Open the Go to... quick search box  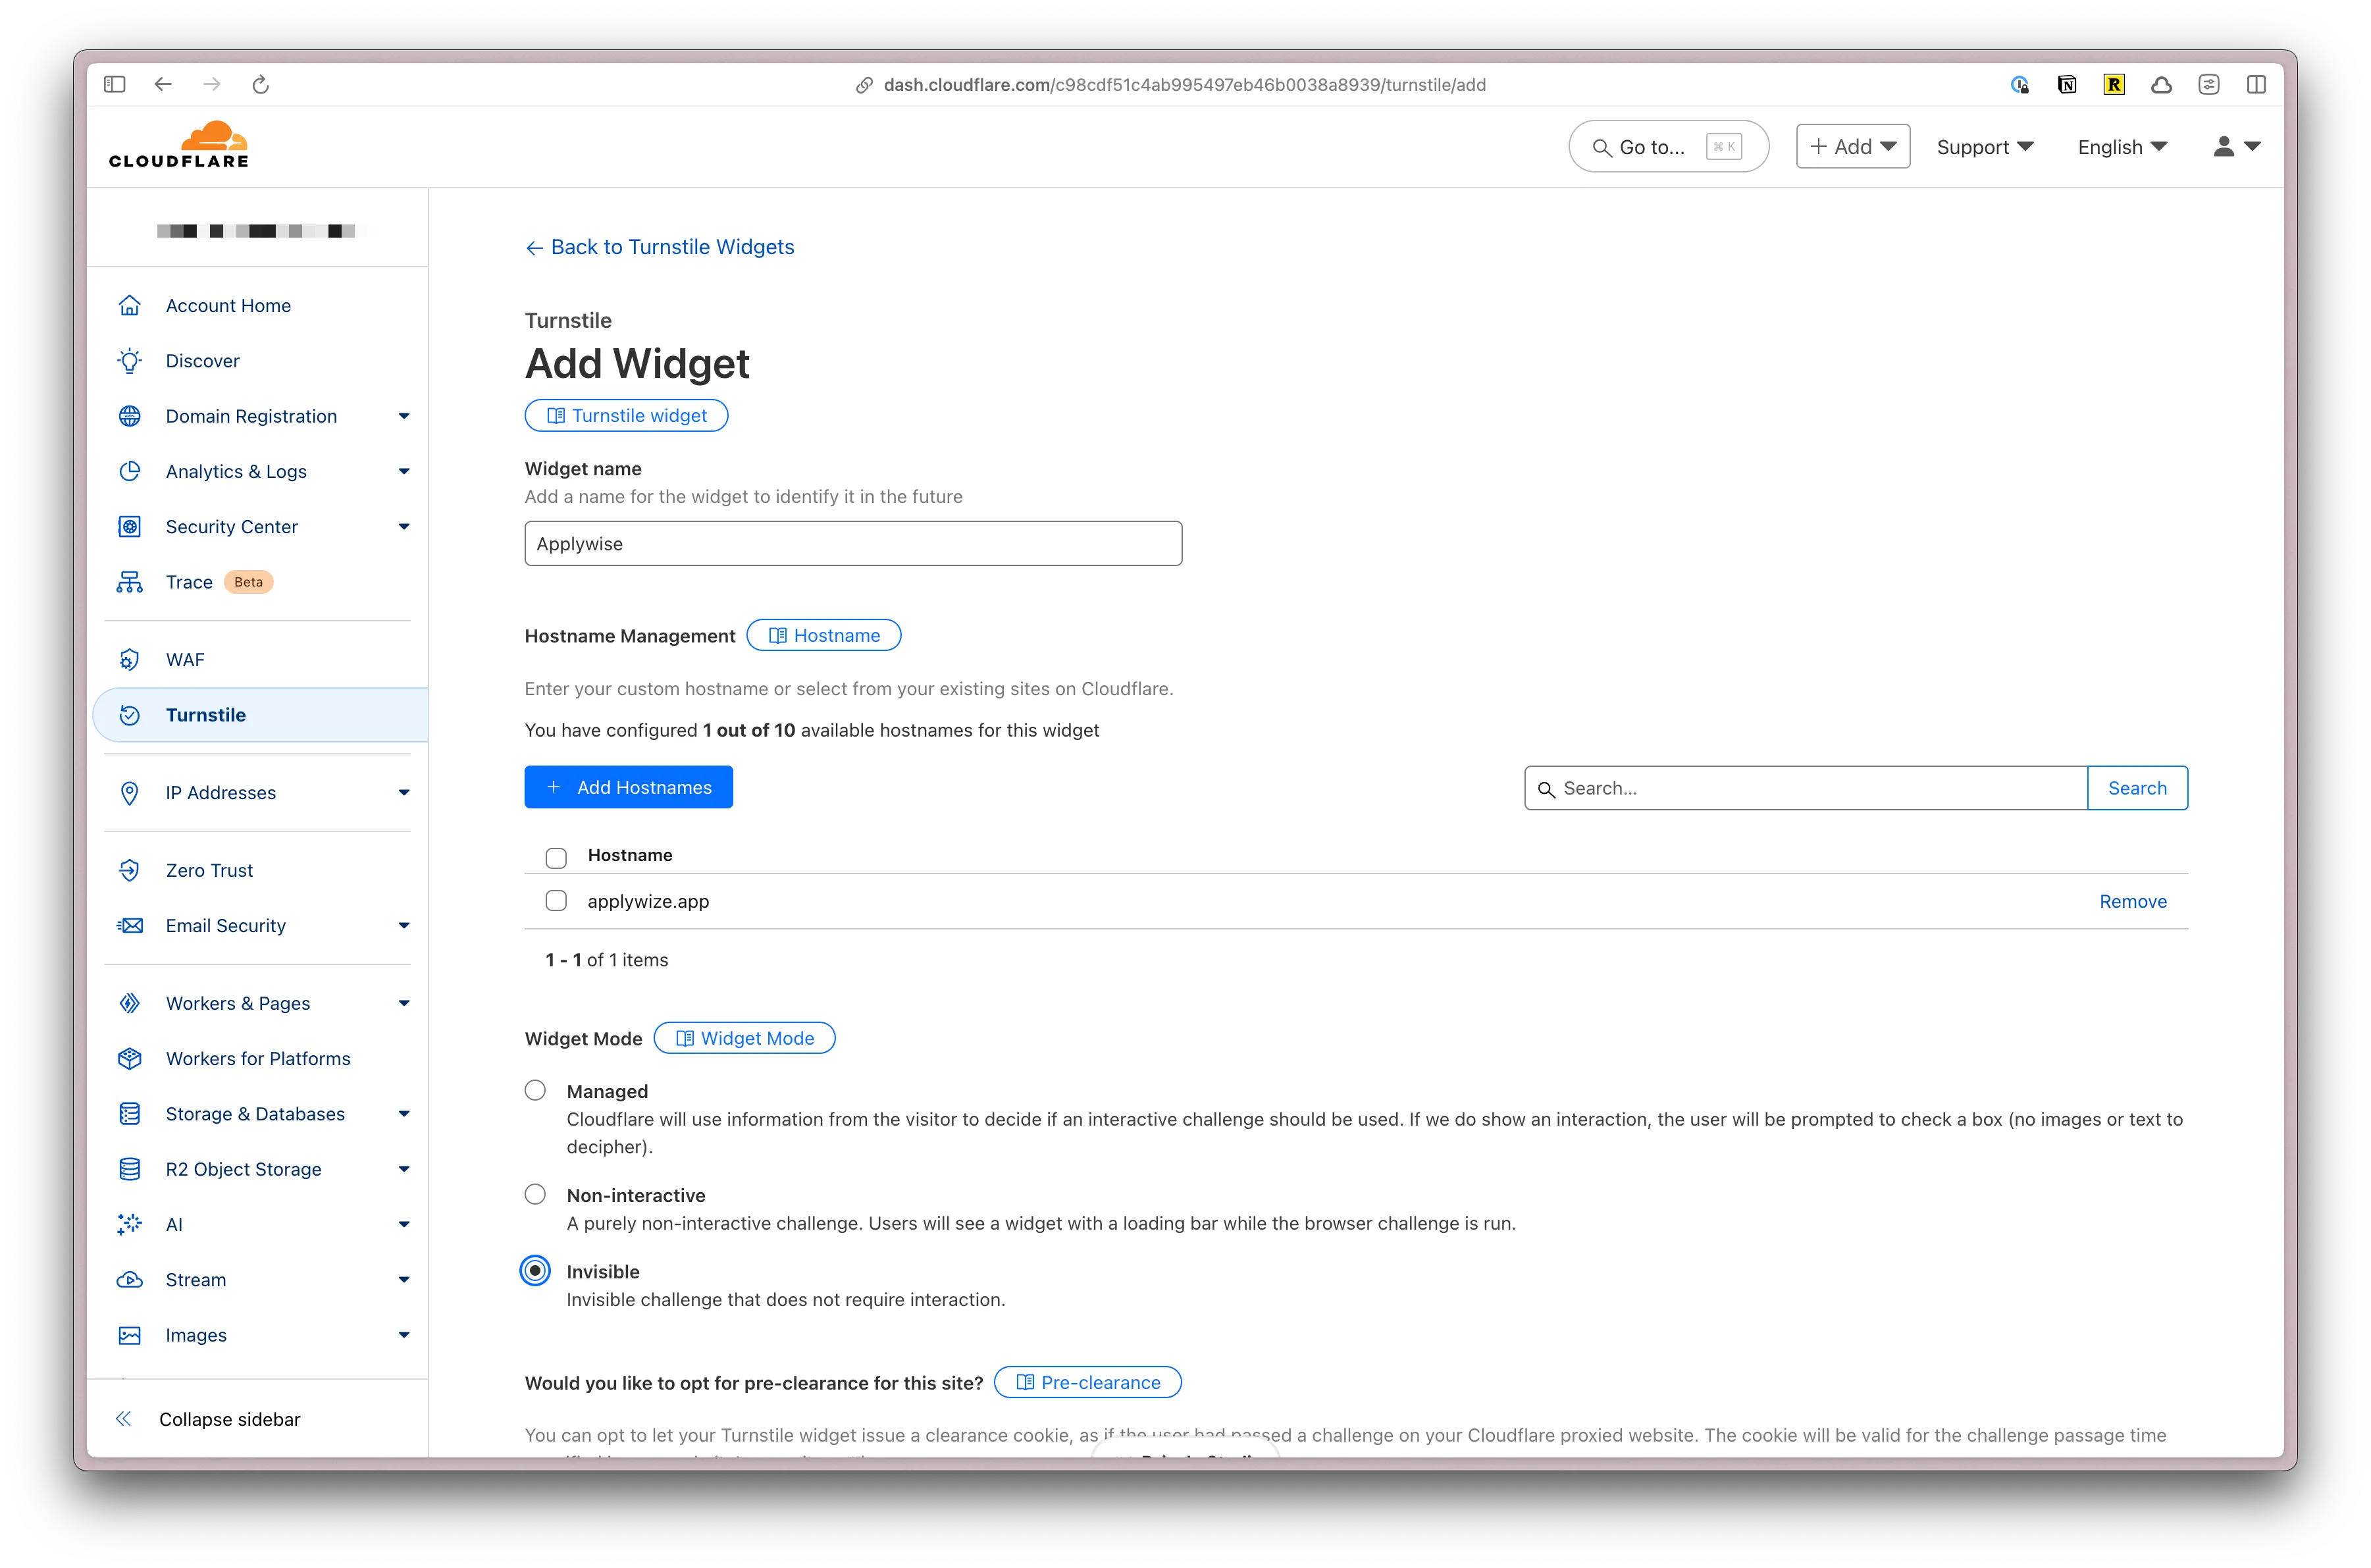pyautogui.click(x=1669, y=147)
